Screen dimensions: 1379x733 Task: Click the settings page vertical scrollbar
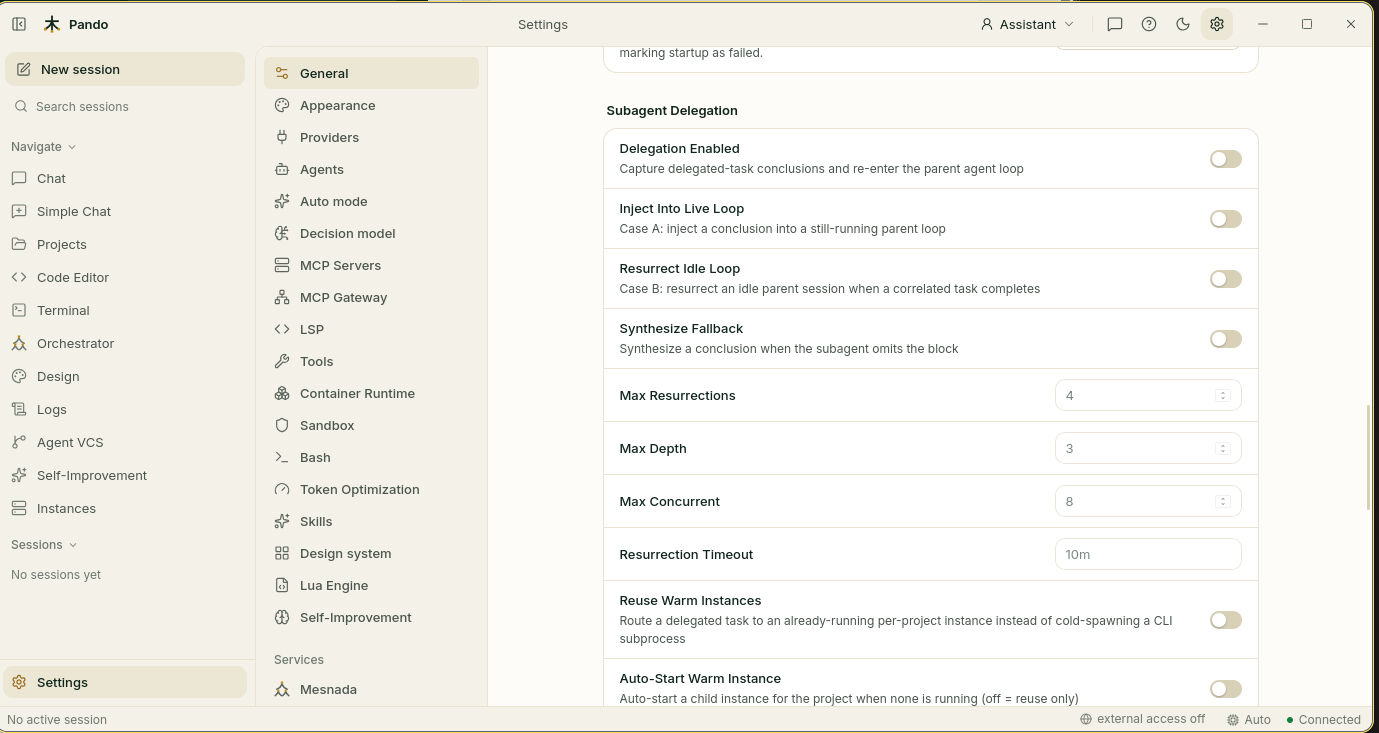1369,458
